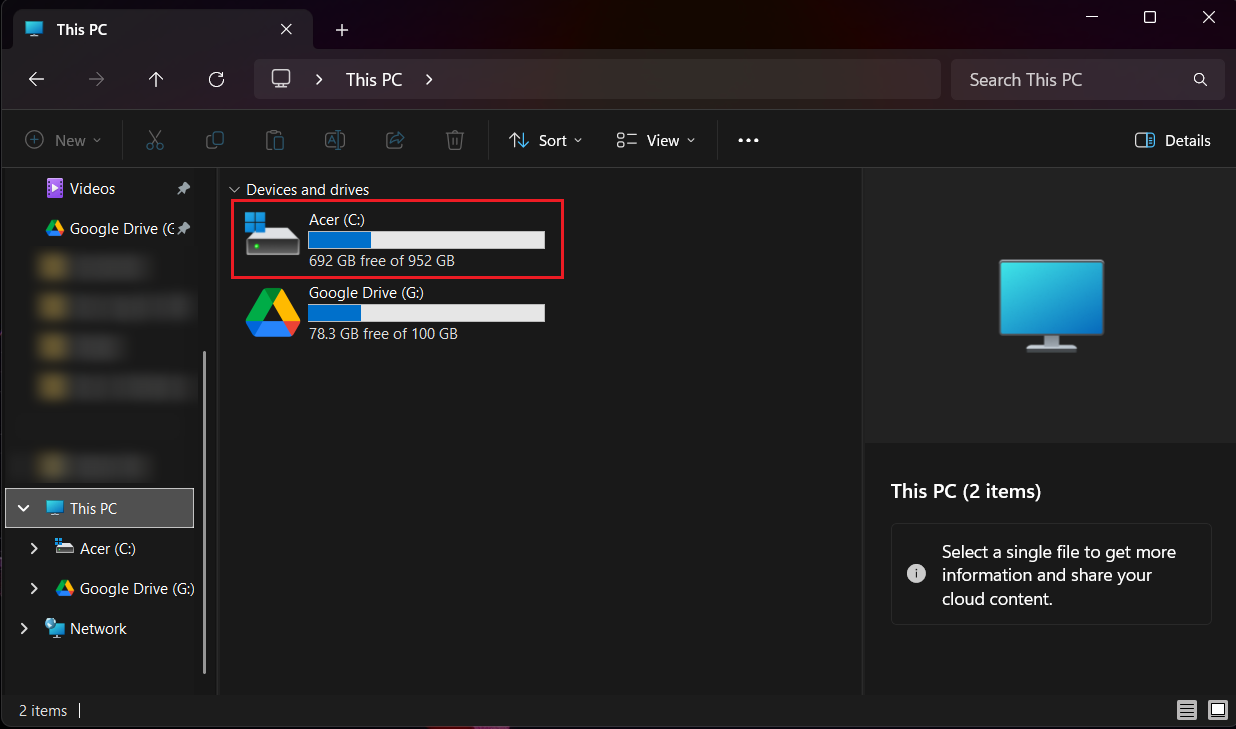Click the search magnifier icon
1236x729 pixels.
coord(1200,79)
